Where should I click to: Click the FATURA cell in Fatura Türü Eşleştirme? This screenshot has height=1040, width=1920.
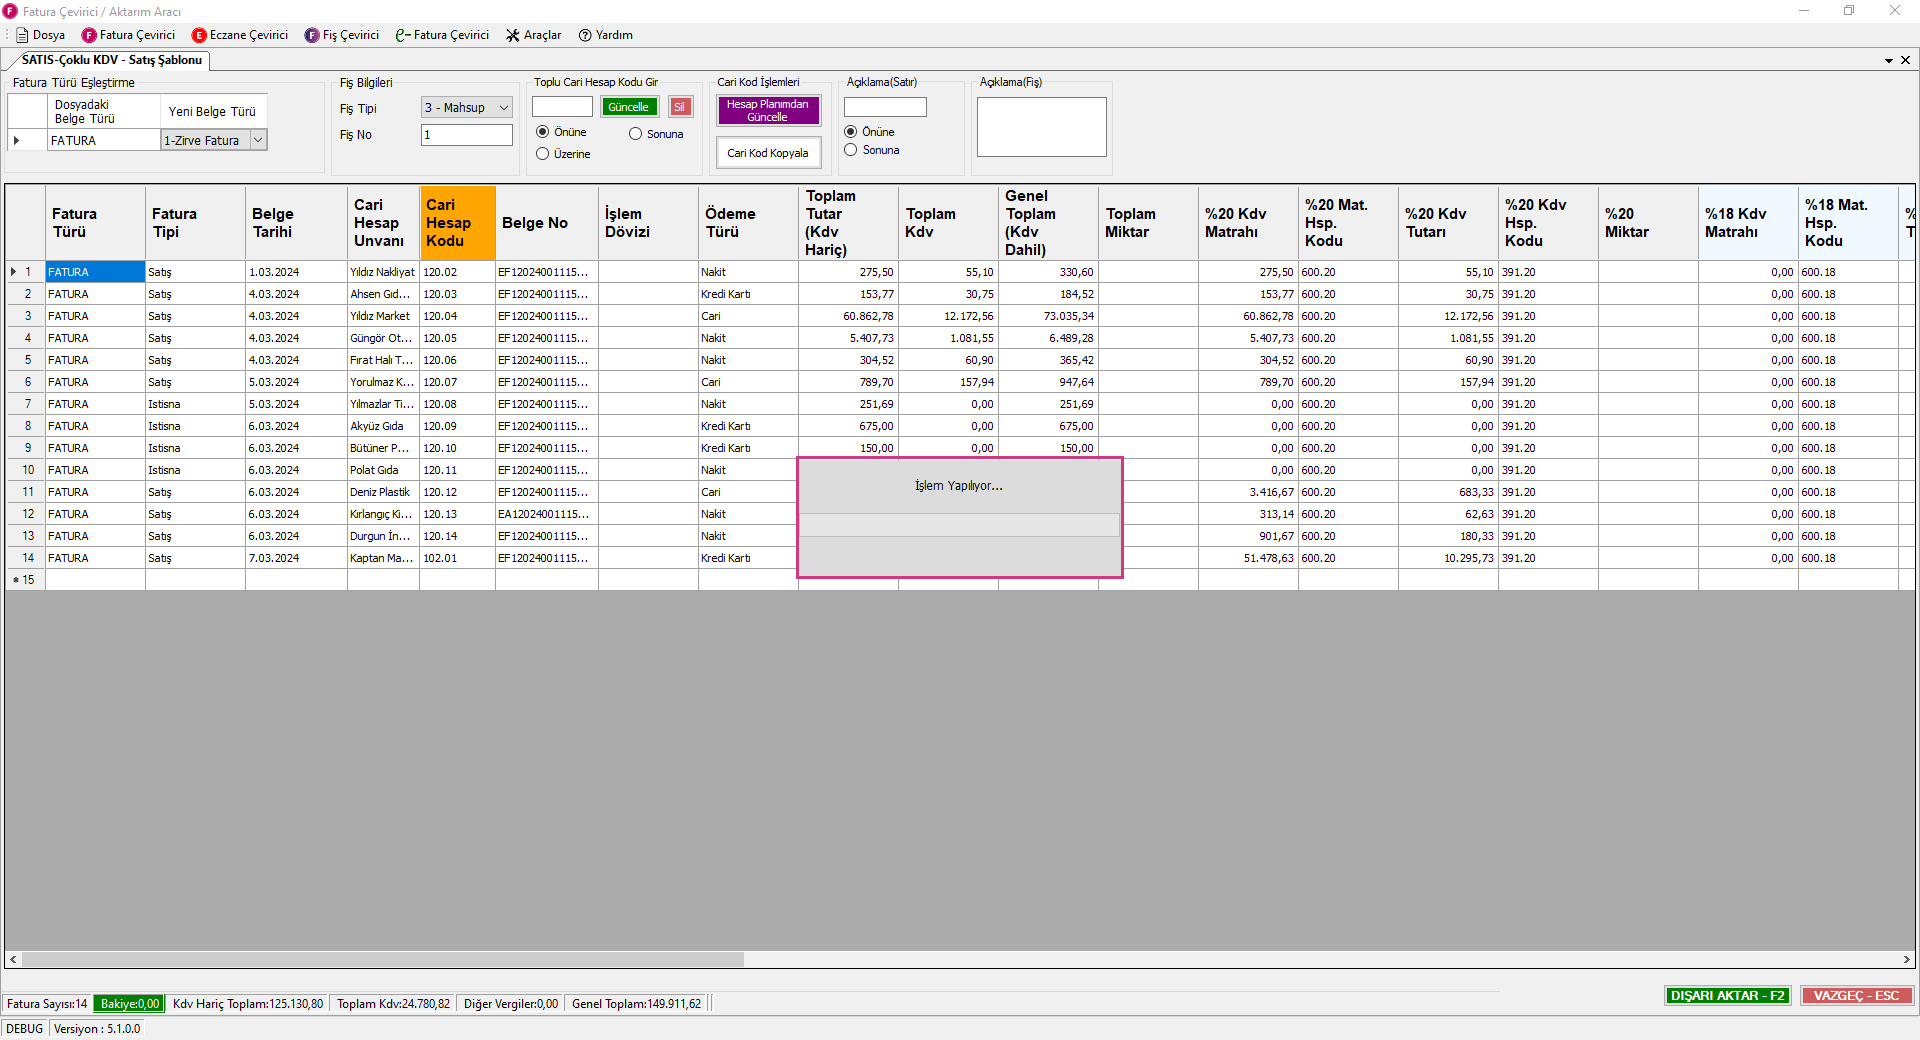(x=104, y=141)
